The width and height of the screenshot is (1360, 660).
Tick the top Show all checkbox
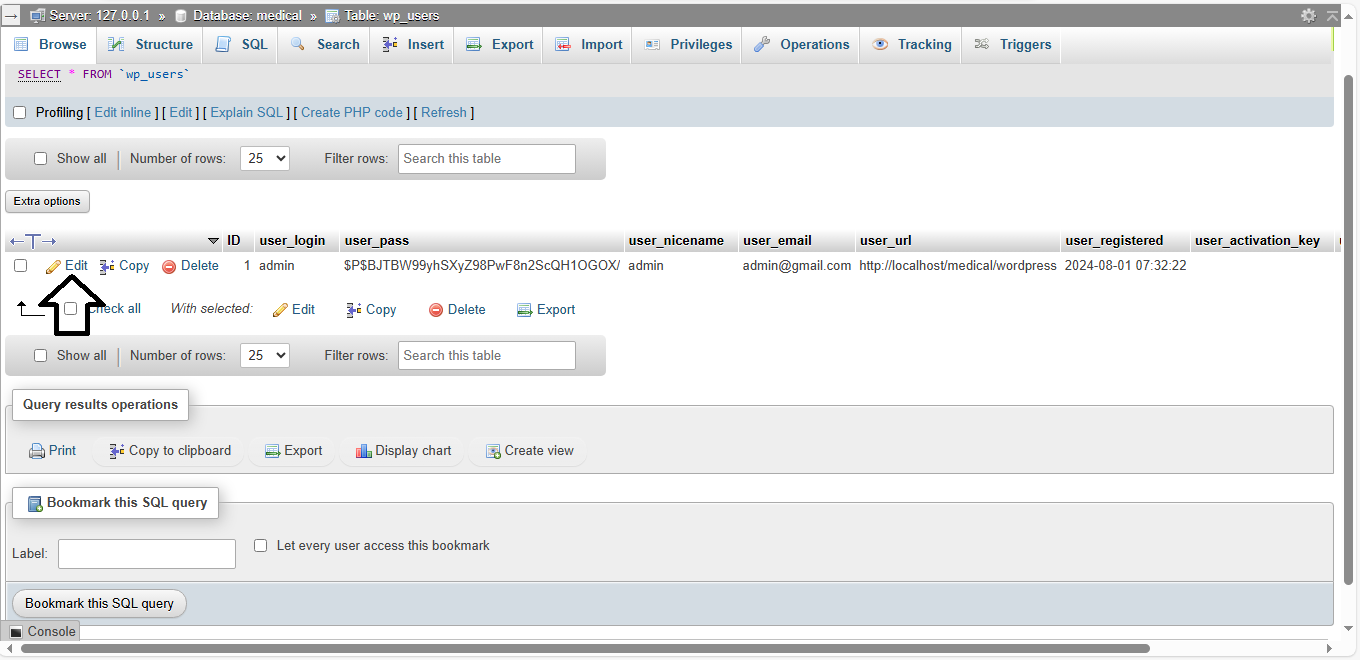[x=41, y=158]
